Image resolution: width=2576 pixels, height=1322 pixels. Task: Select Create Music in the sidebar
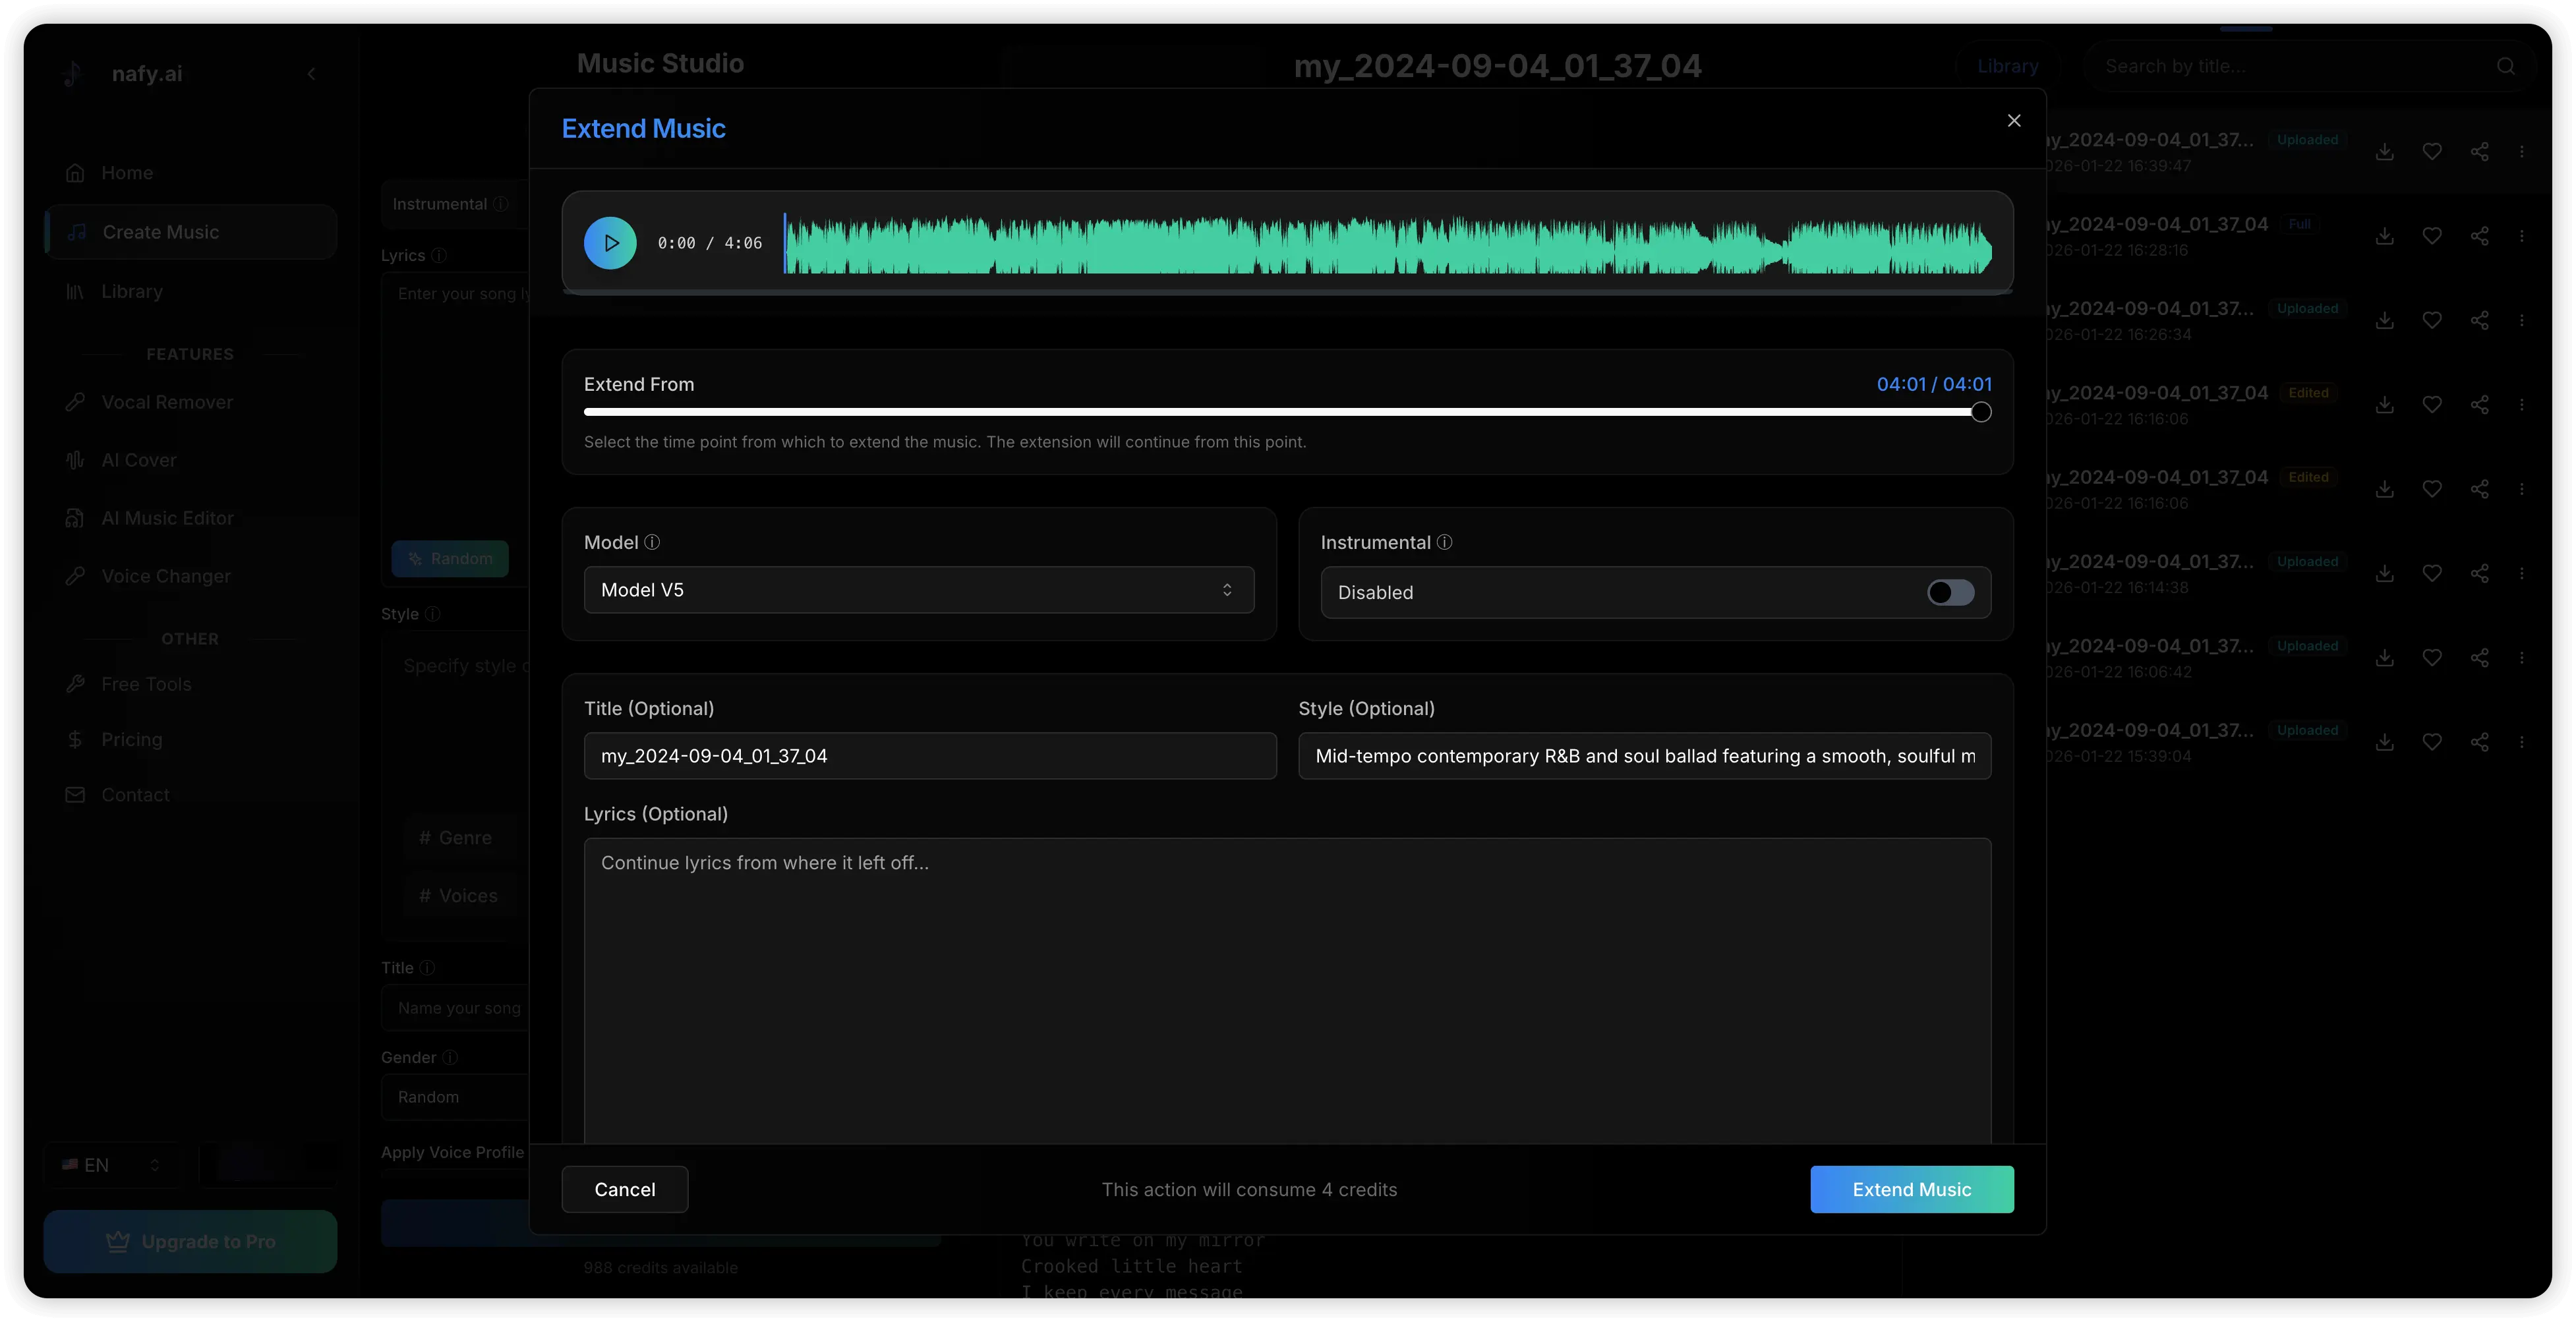tap(190, 232)
